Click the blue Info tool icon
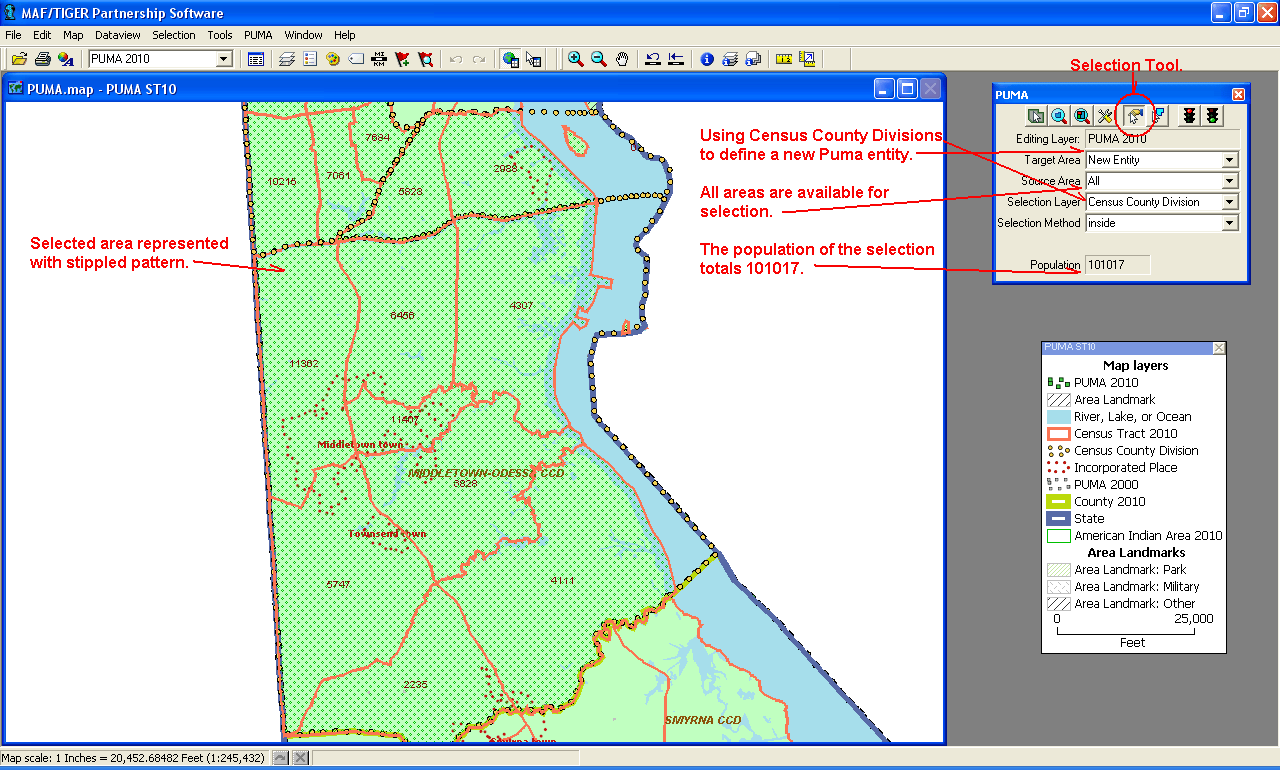Image resolution: width=1280 pixels, height=770 pixels. click(x=707, y=59)
